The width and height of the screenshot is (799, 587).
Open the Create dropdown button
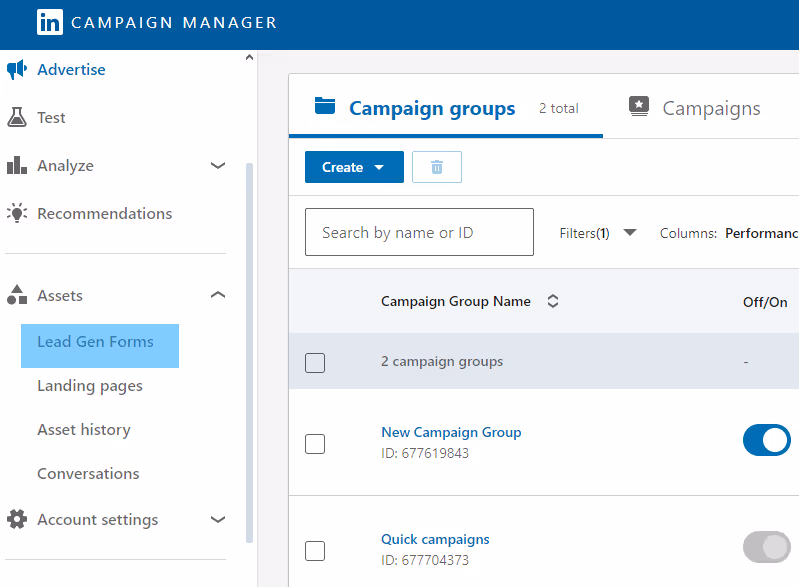354,167
